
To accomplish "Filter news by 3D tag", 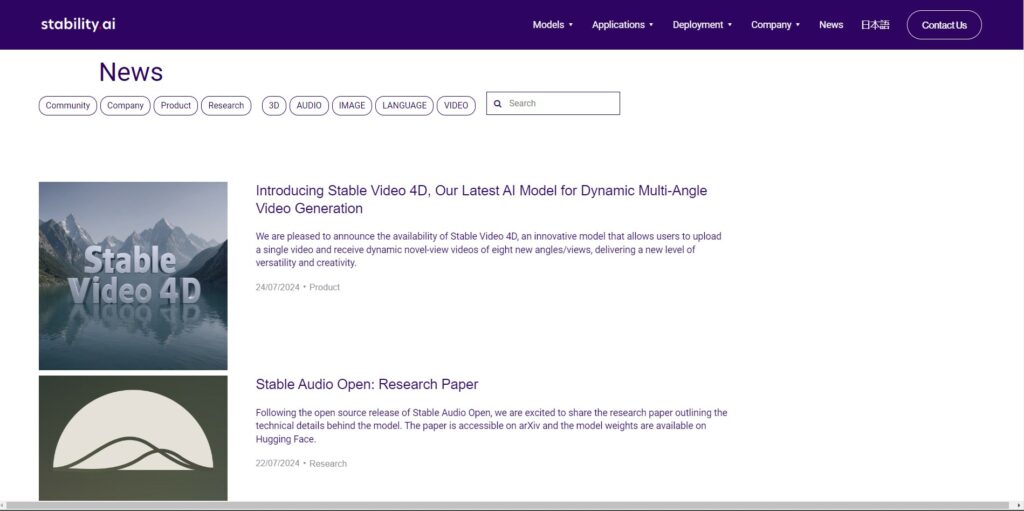I will pyautogui.click(x=274, y=105).
